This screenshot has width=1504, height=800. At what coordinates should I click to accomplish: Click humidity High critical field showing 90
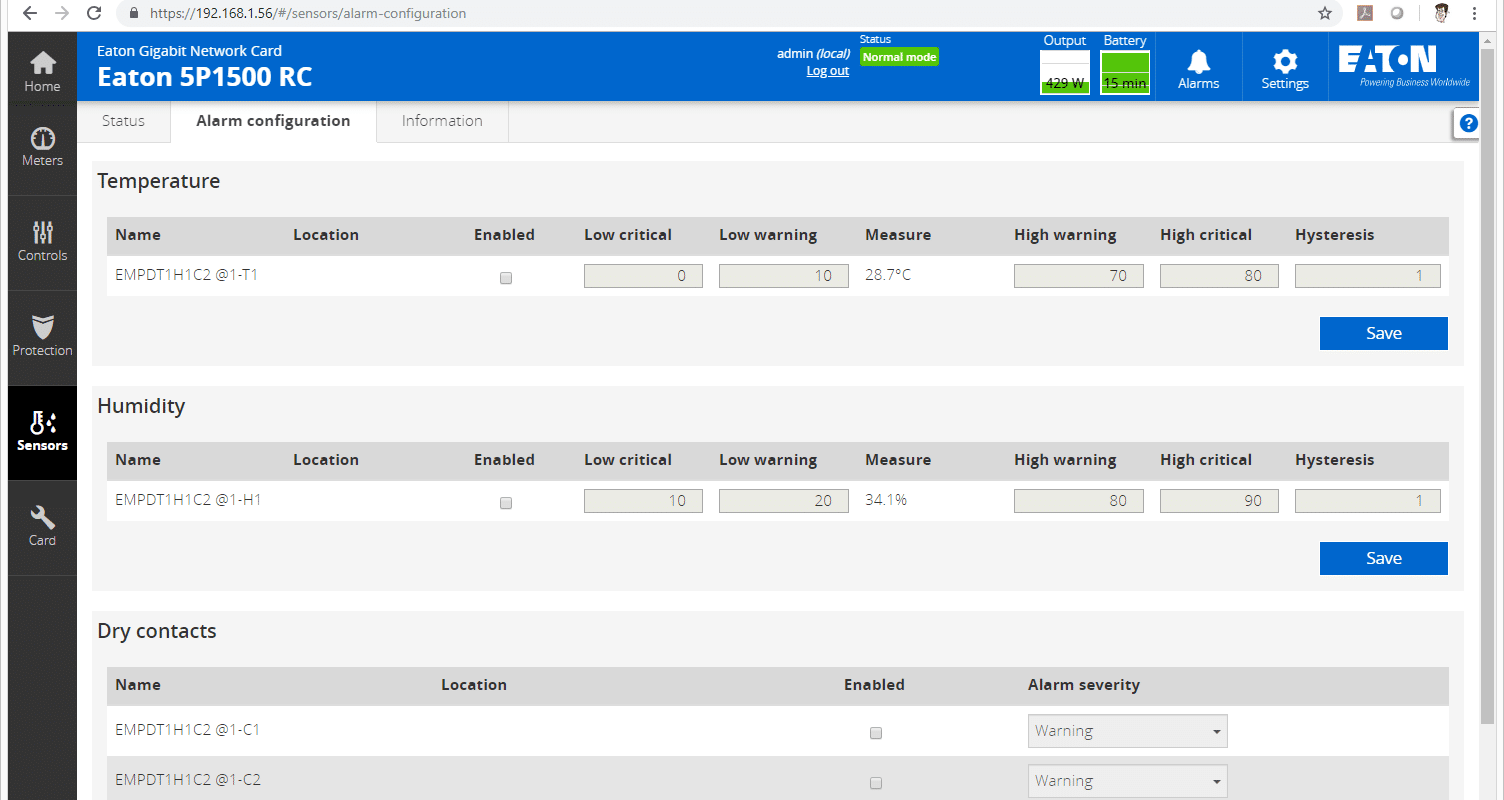(x=1219, y=501)
